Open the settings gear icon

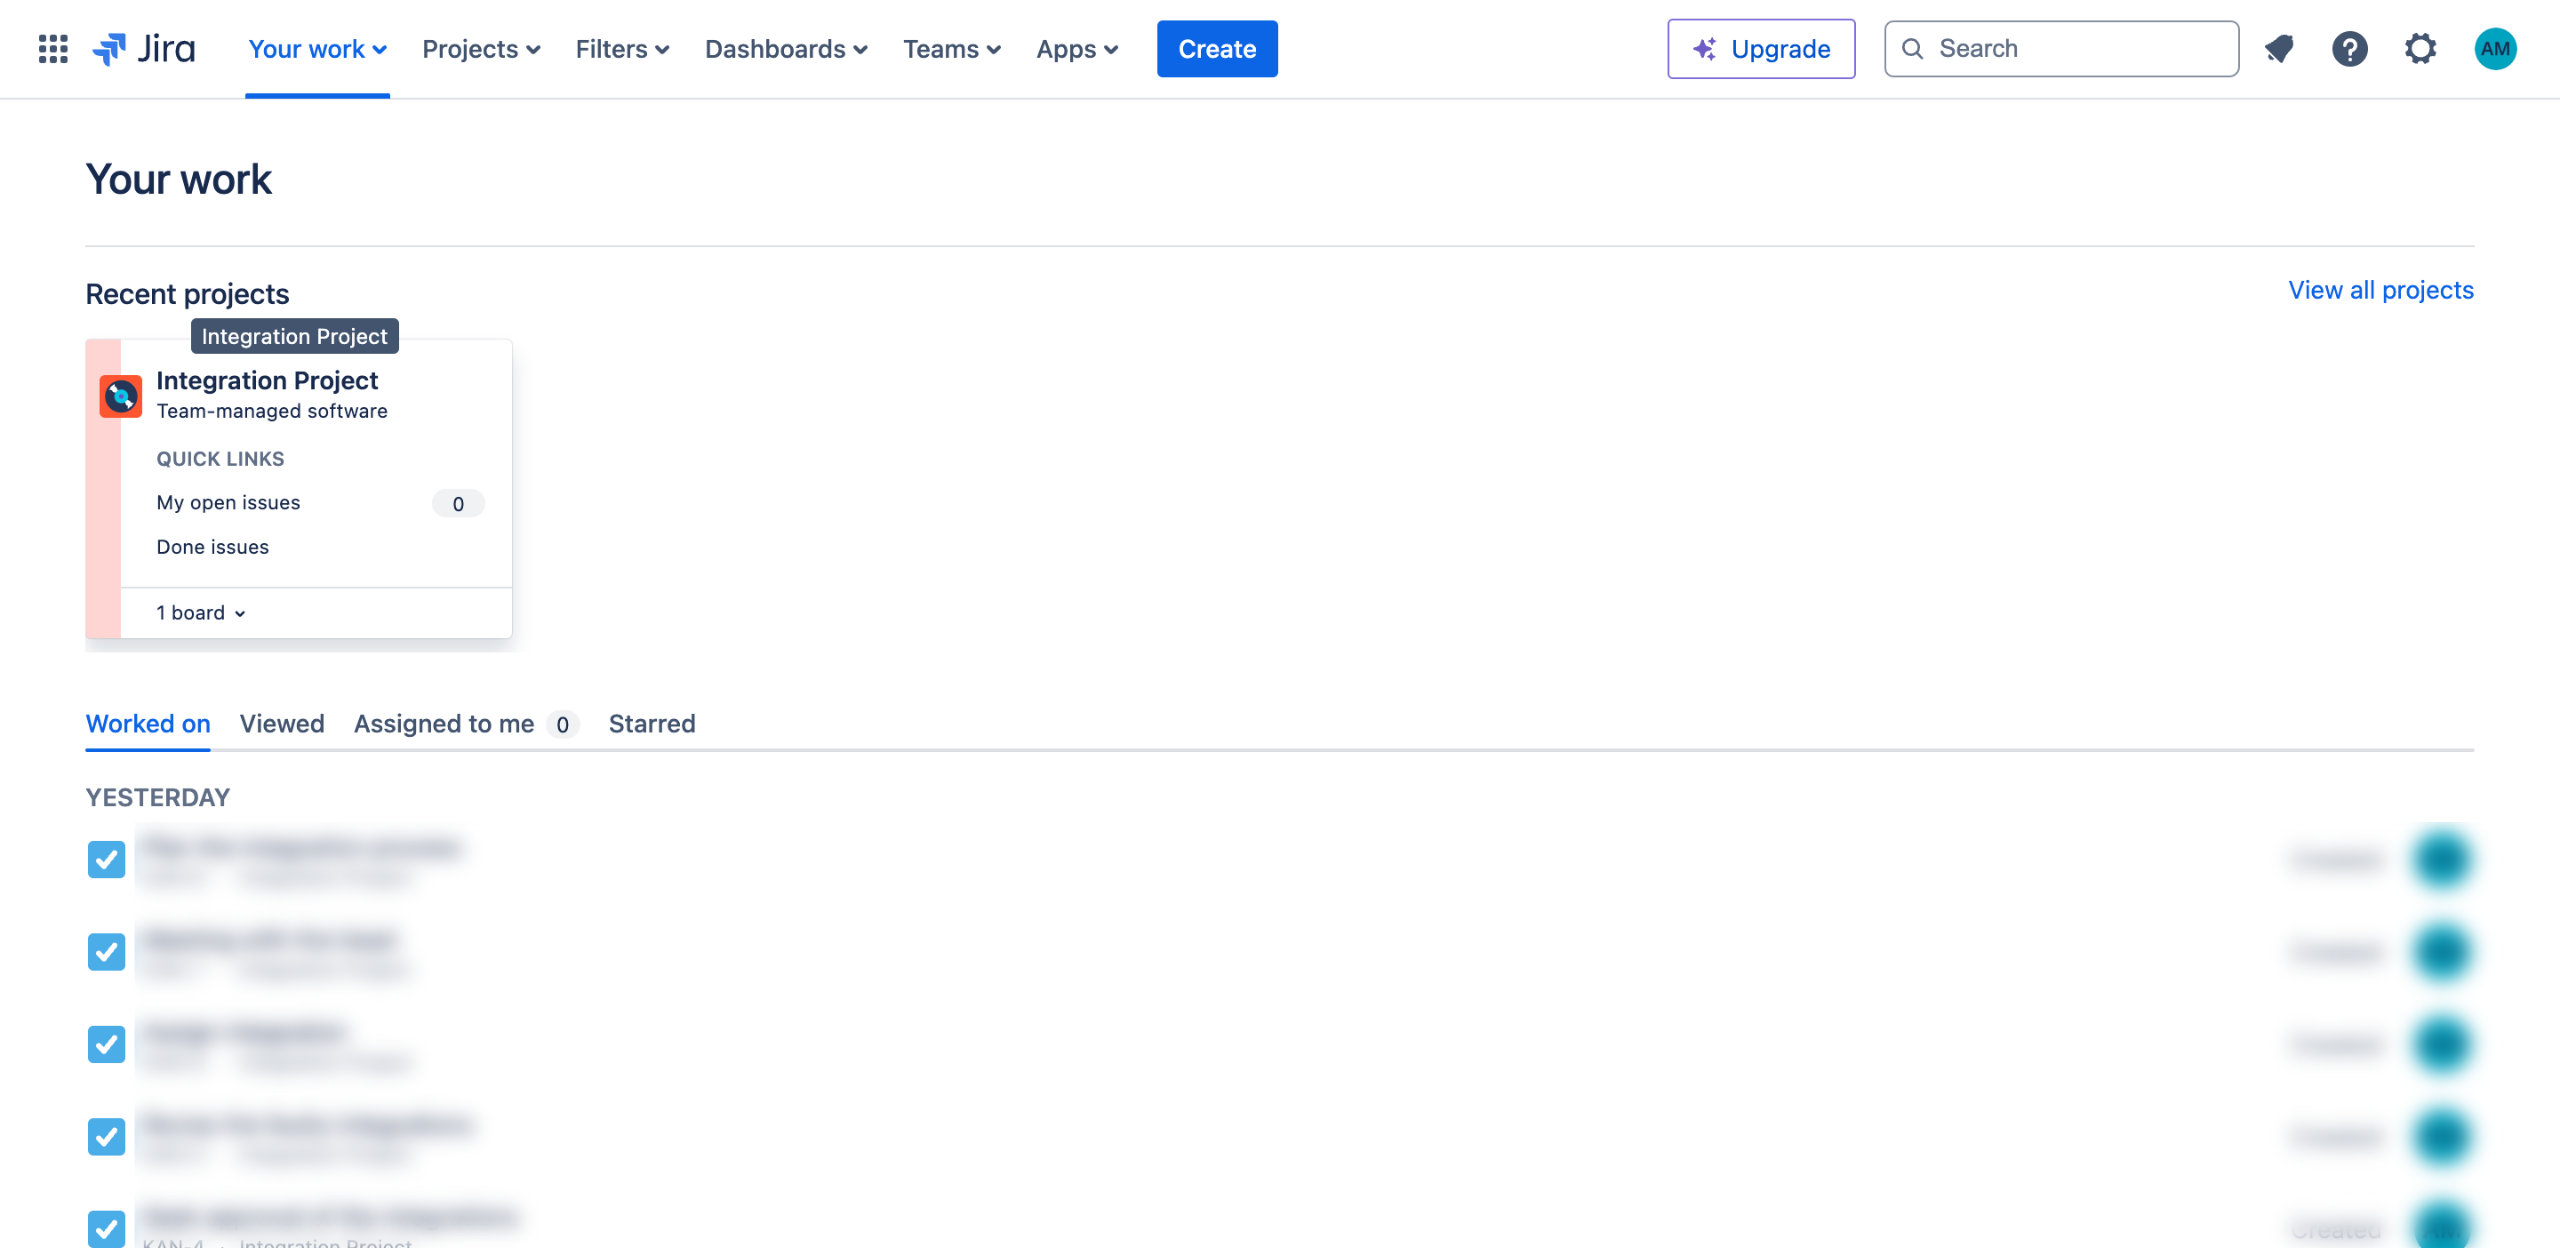pyautogui.click(x=2420, y=48)
